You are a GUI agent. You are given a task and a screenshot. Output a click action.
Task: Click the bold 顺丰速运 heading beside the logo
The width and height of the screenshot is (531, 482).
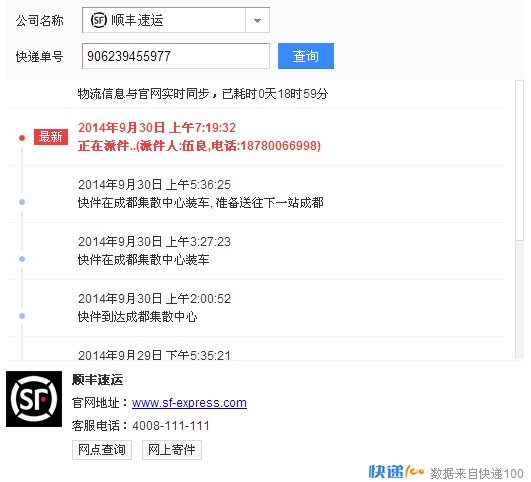click(x=98, y=380)
